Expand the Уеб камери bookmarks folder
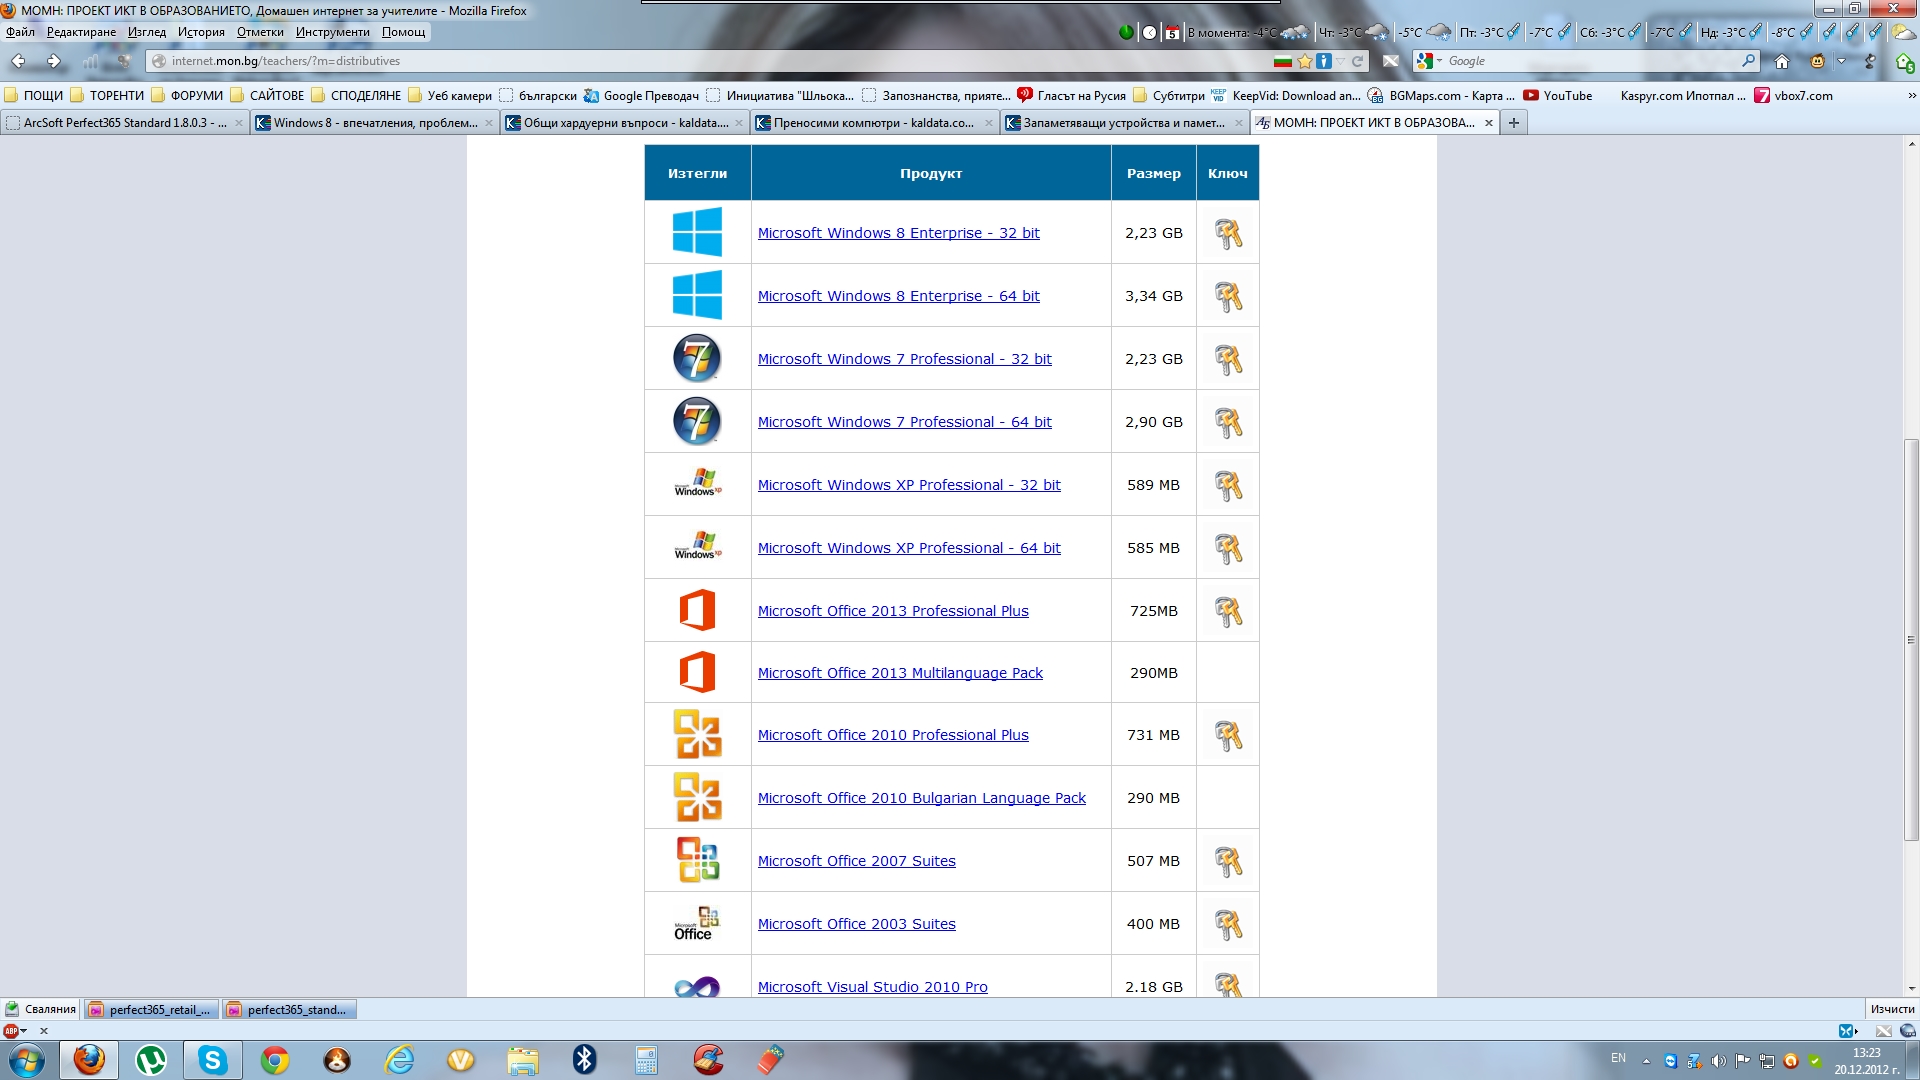Image resolution: width=1920 pixels, height=1080 pixels. tap(450, 96)
